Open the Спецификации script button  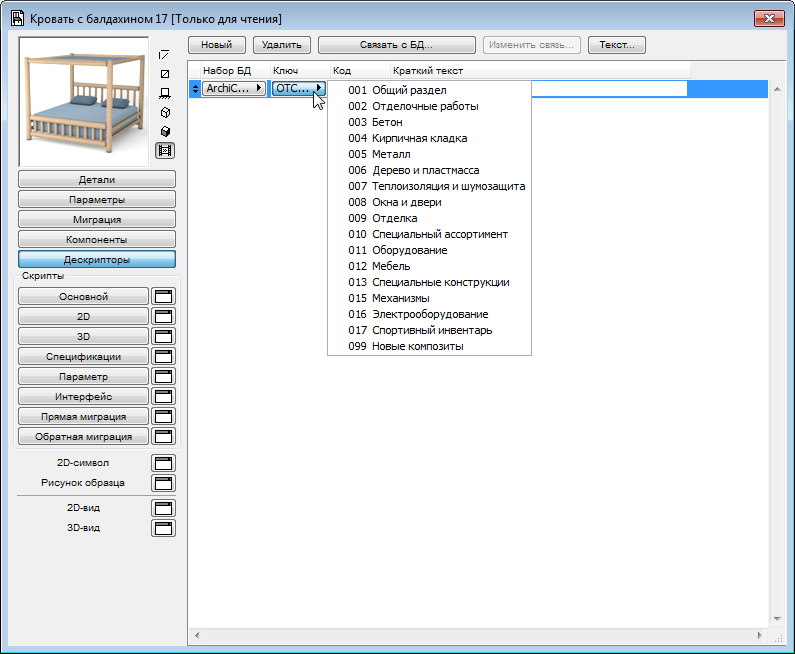[x=84, y=356]
